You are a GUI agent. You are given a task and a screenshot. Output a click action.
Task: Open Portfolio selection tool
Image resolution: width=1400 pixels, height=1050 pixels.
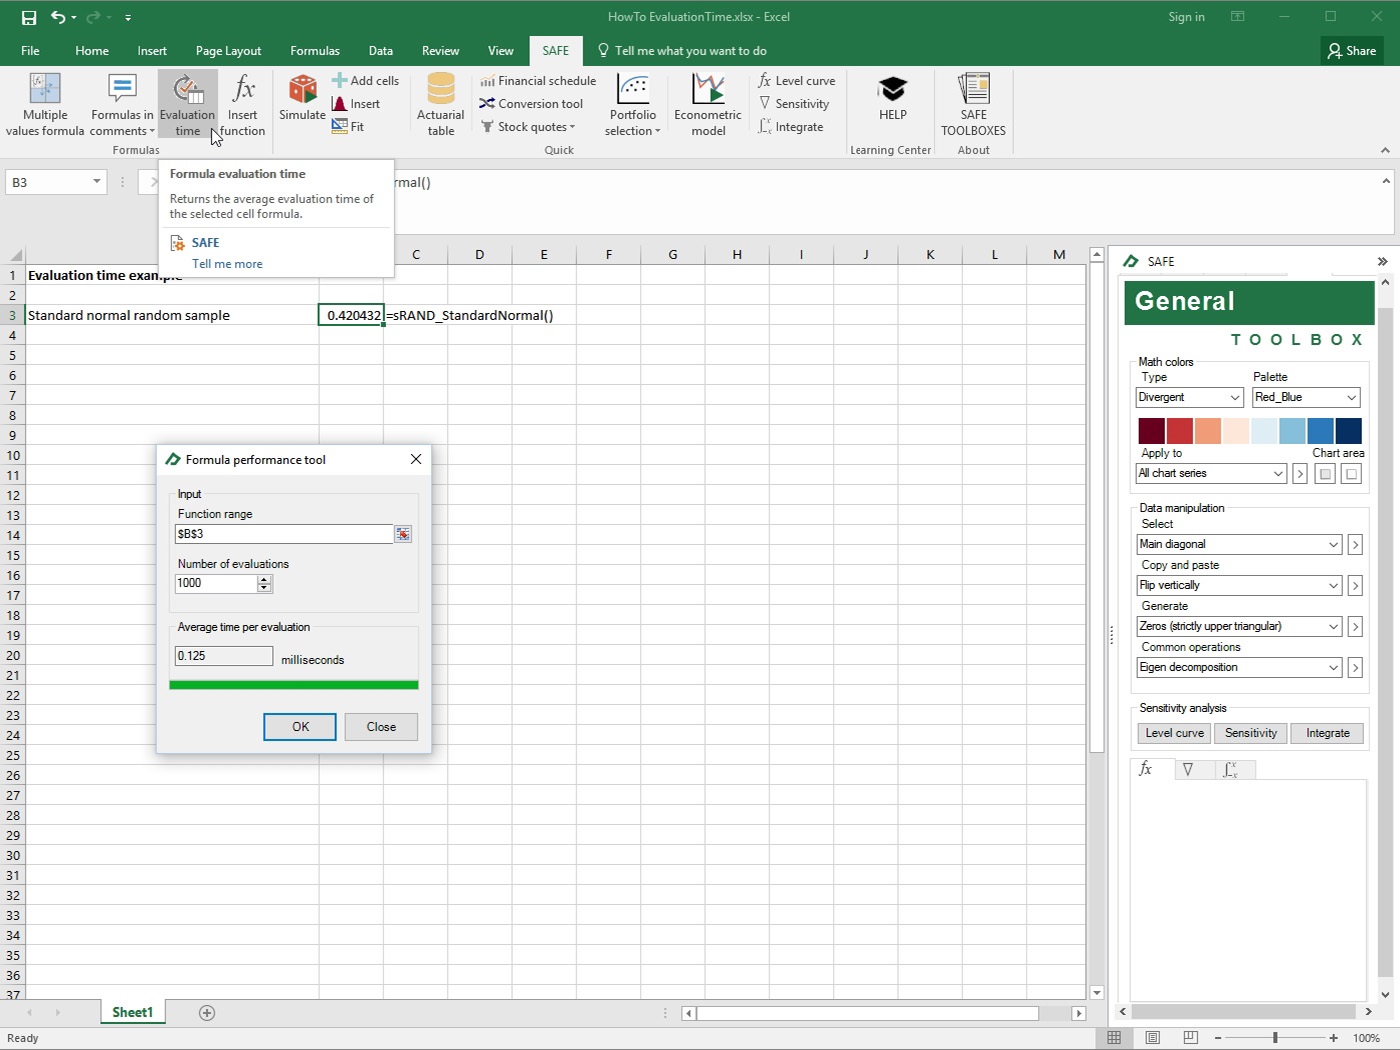click(x=633, y=105)
